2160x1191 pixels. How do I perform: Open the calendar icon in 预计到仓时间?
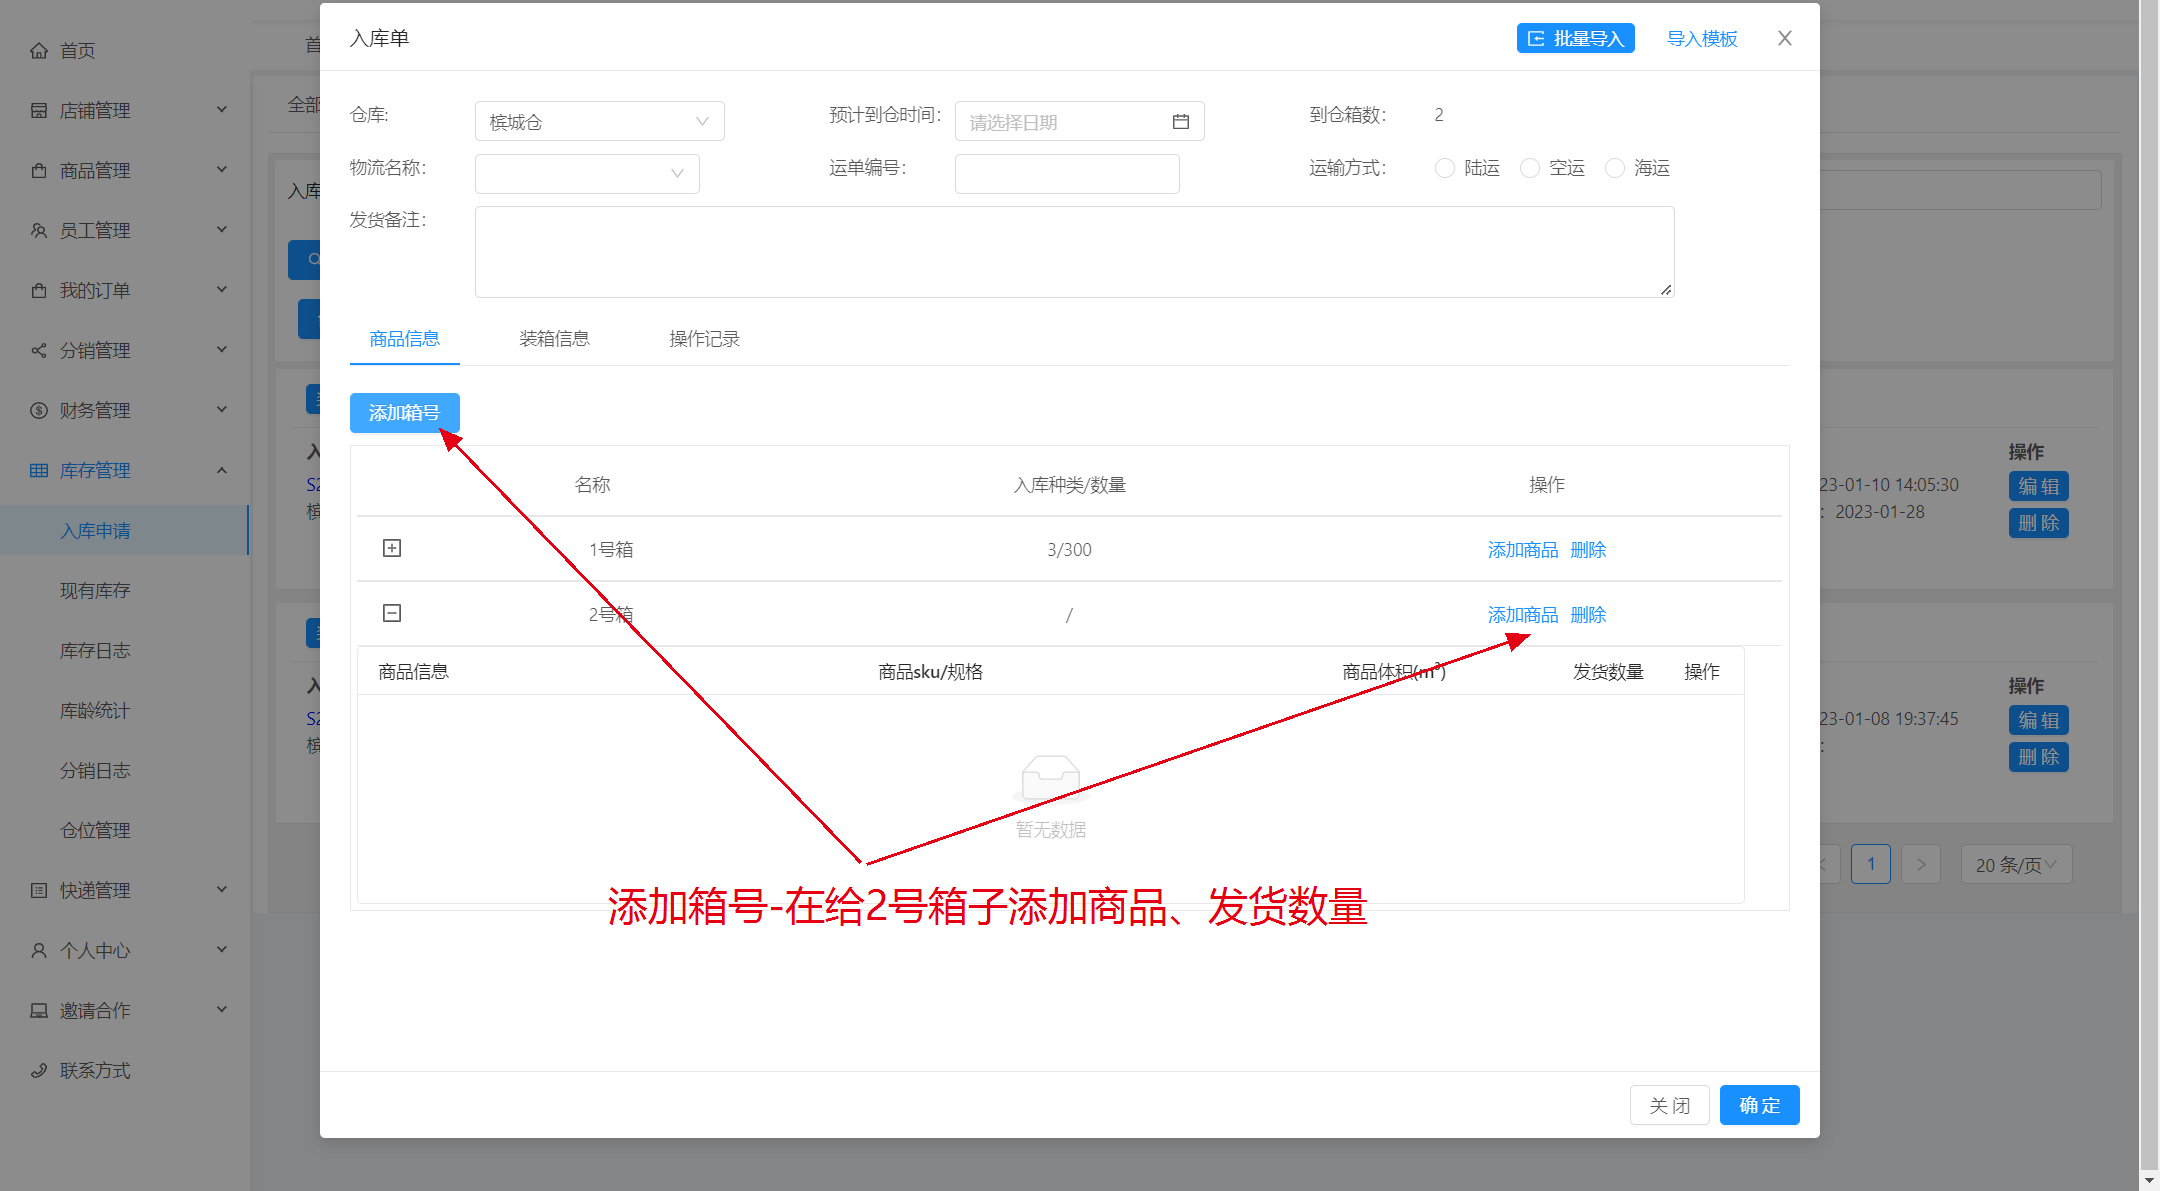[1181, 122]
